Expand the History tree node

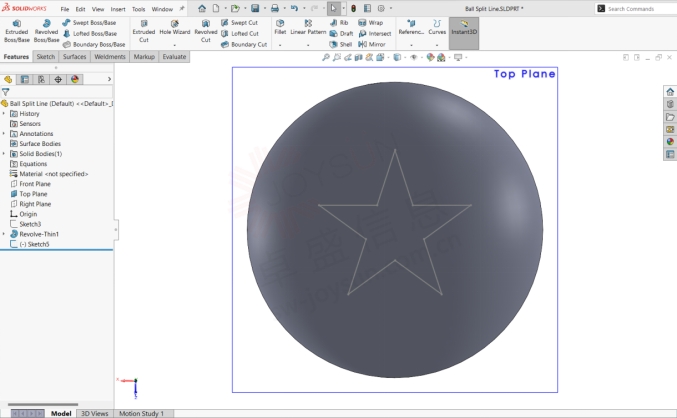(x=4, y=114)
